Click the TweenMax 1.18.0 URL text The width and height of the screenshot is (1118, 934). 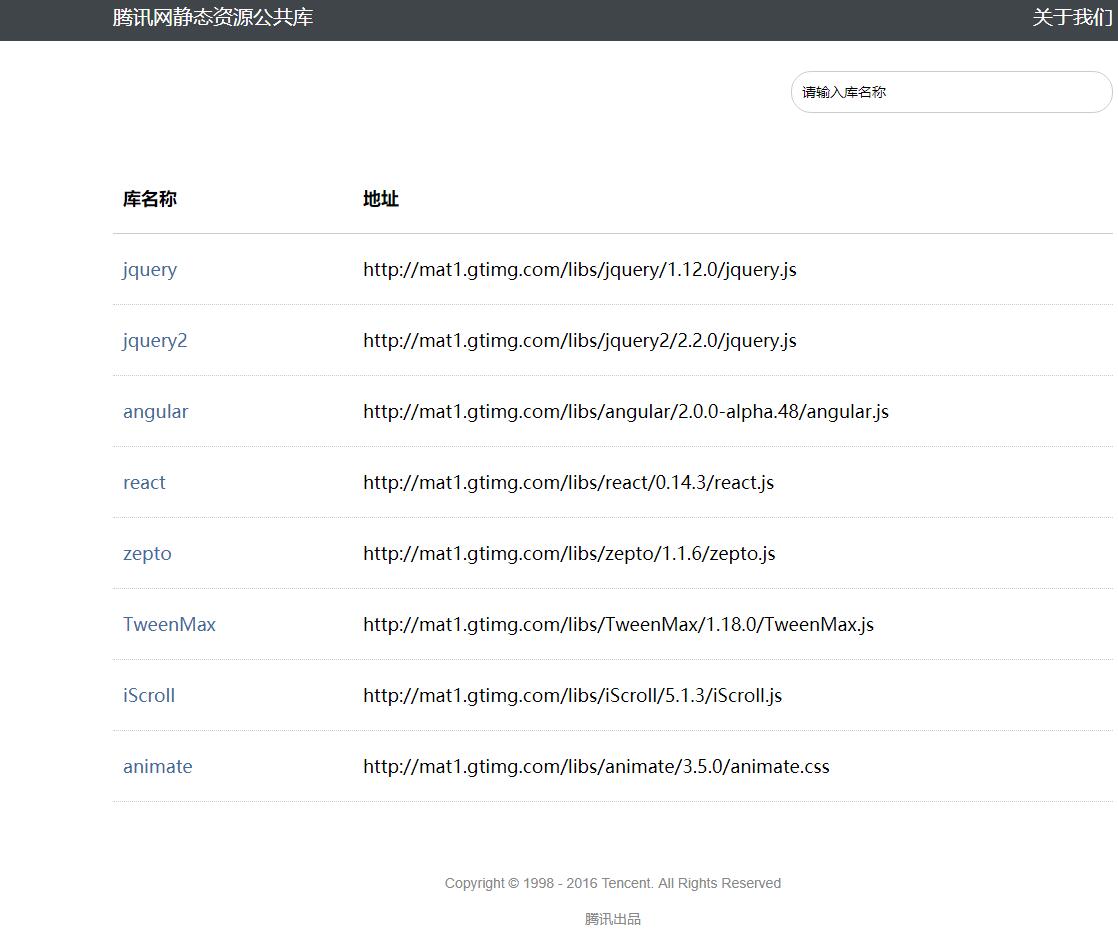click(618, 625)
